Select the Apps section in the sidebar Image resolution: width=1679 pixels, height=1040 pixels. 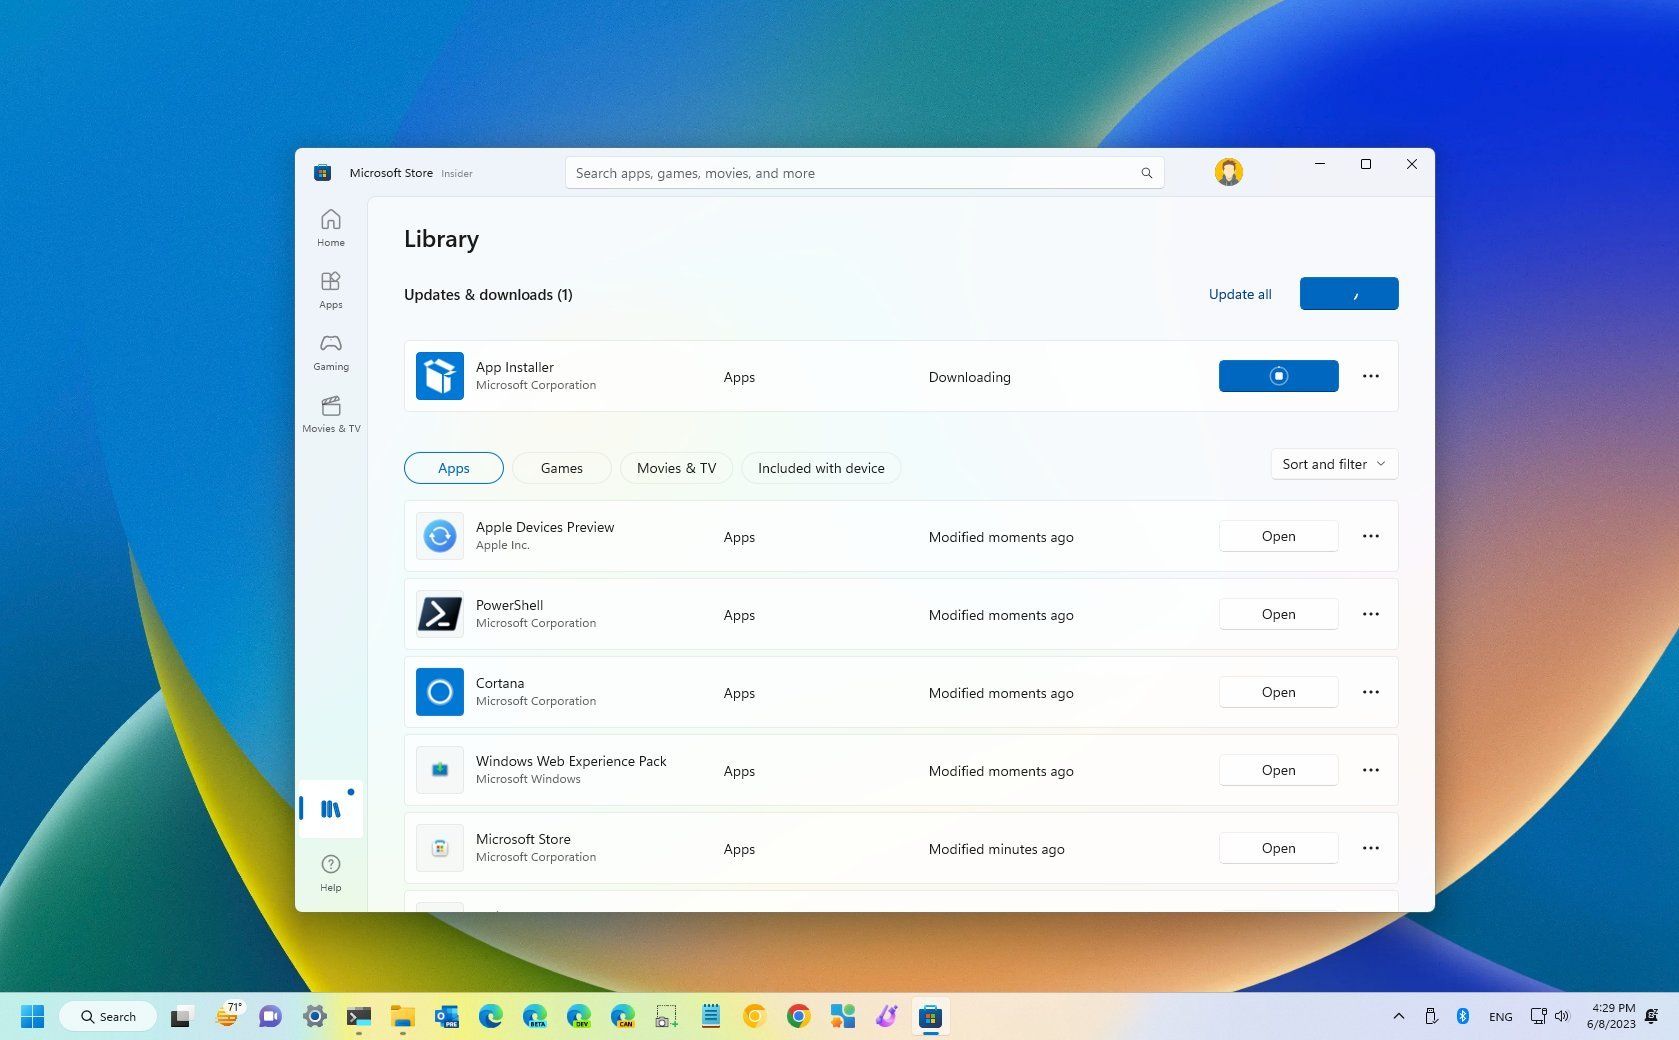(x=330, y=289)
